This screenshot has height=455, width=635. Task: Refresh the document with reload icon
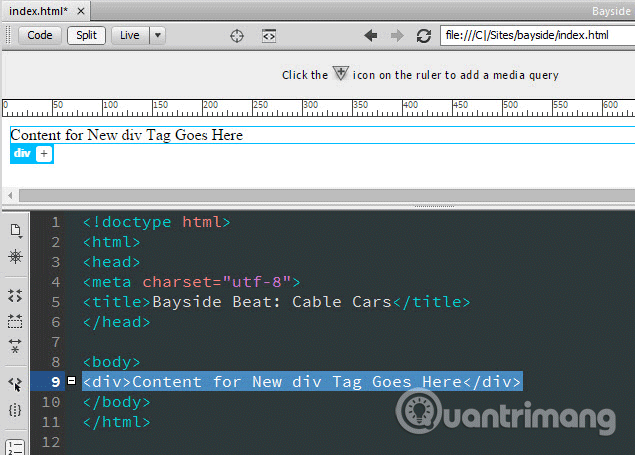click(x=424, y=36)
